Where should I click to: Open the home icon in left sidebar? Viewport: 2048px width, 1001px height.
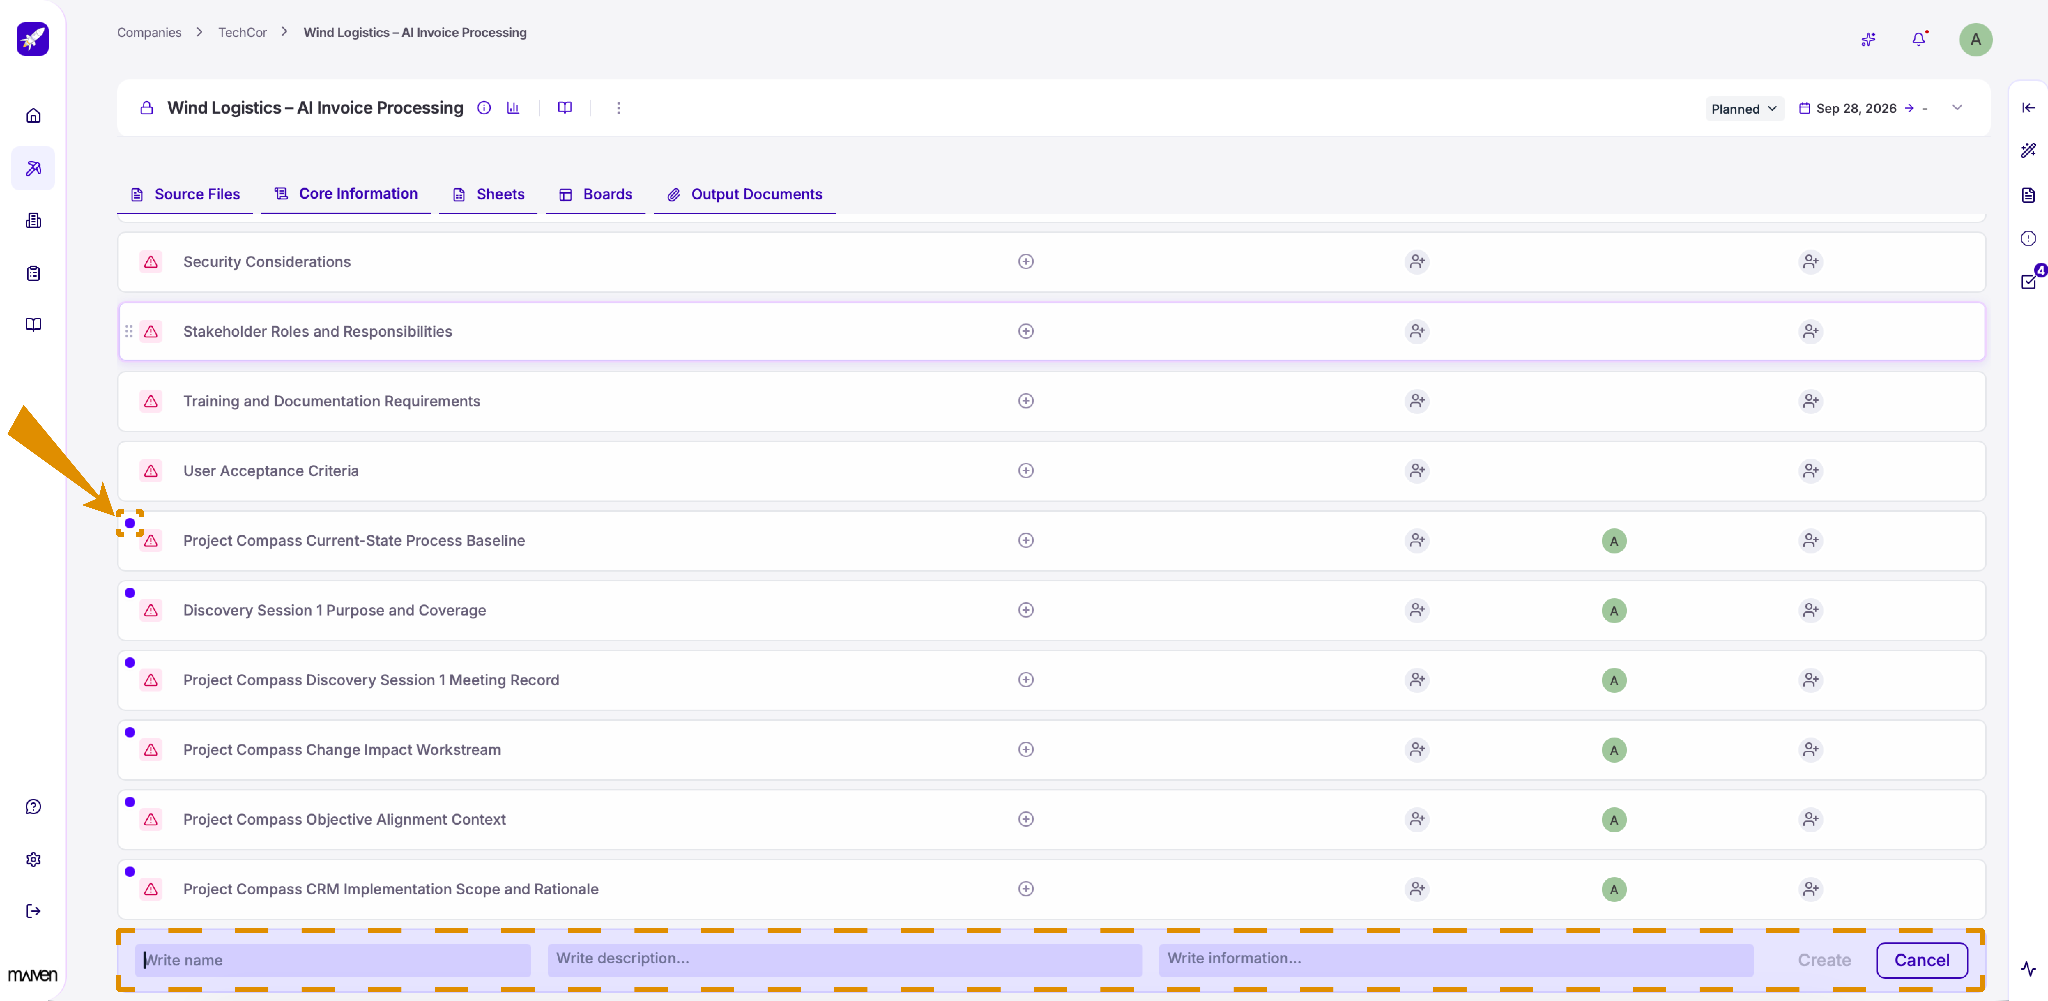coord(33,116)
